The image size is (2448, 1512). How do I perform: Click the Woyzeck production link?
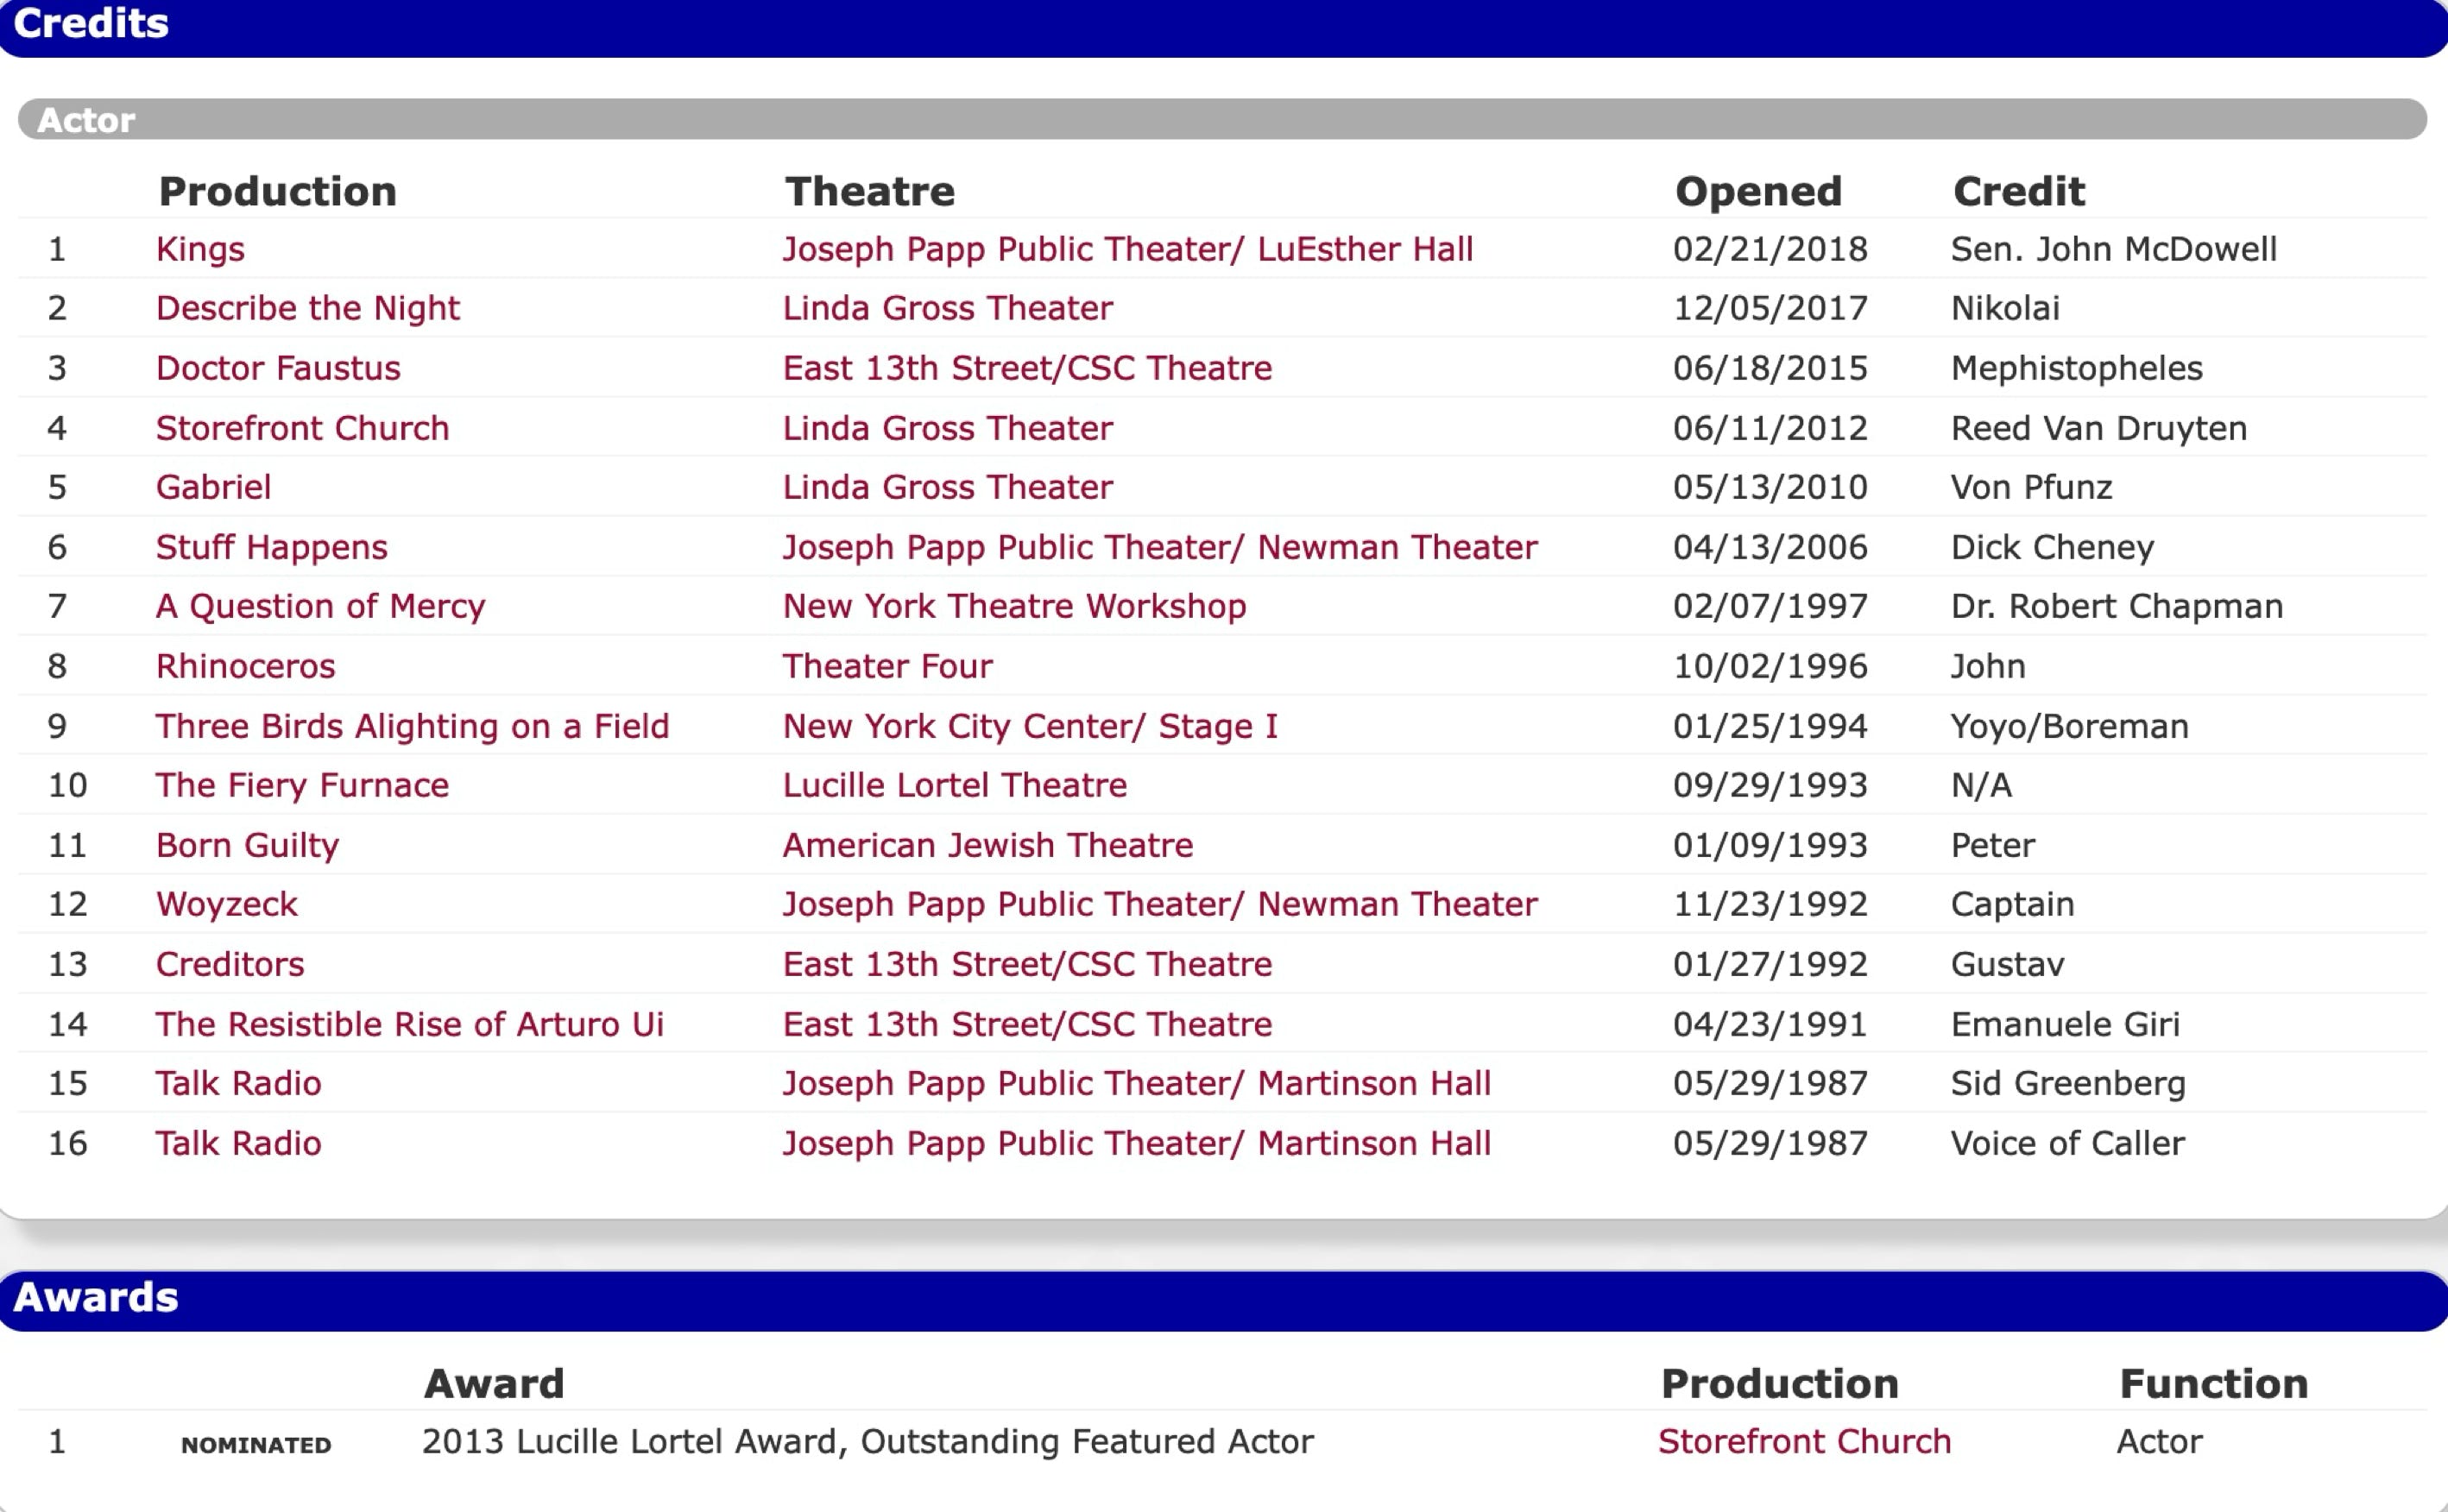pos(226,904)
